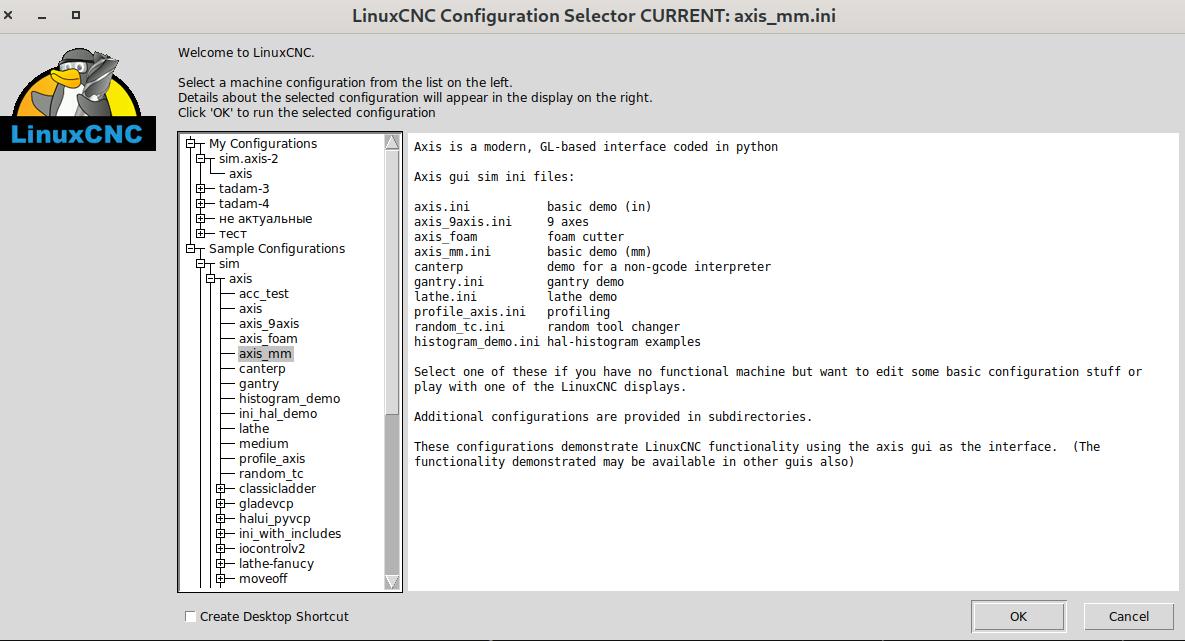Expand the tadam-3 folder
Image resolution: width=1185 pixels, height=641 pixels.
click(200, 189)
